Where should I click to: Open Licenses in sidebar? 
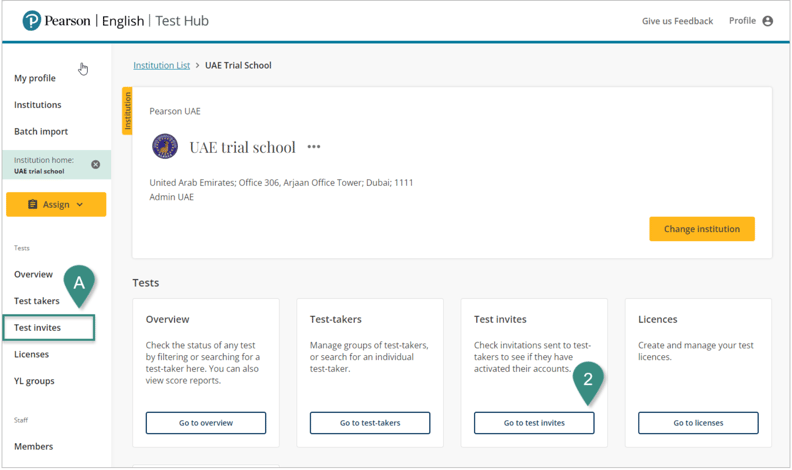click(x=31, y=354)
